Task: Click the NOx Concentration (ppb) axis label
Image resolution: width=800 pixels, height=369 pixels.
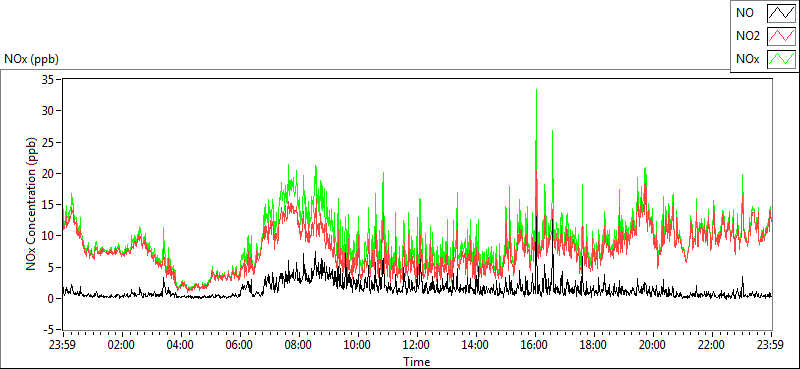Action: tap(32, 203)
